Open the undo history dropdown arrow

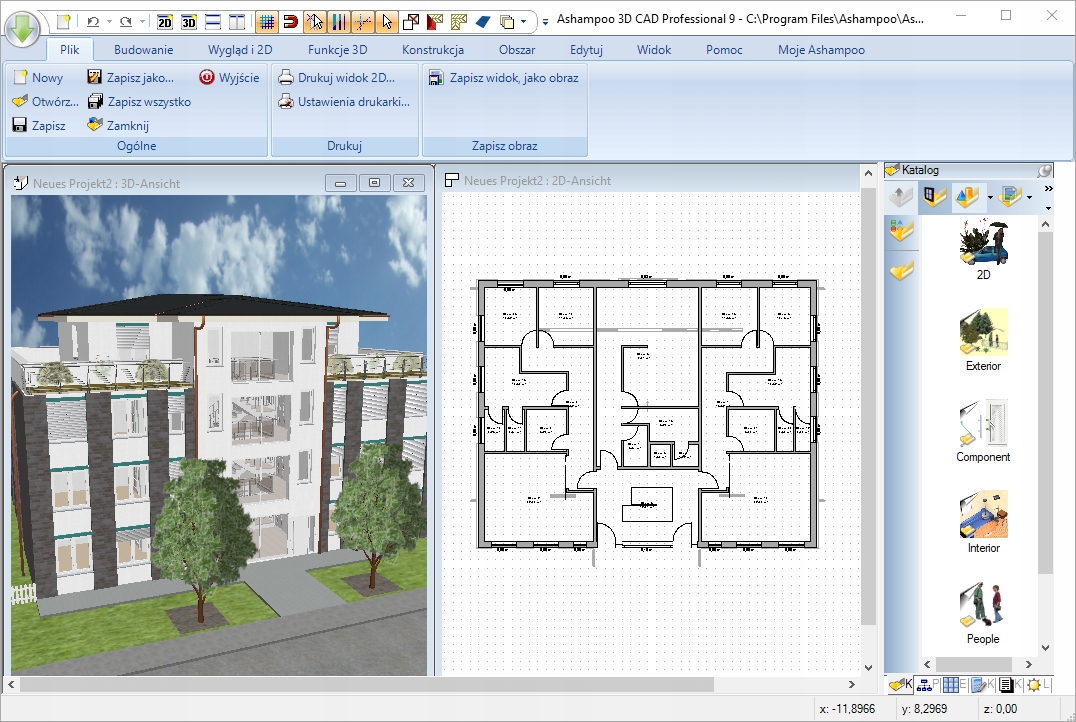pyautogui.click(x=108, y=21)
